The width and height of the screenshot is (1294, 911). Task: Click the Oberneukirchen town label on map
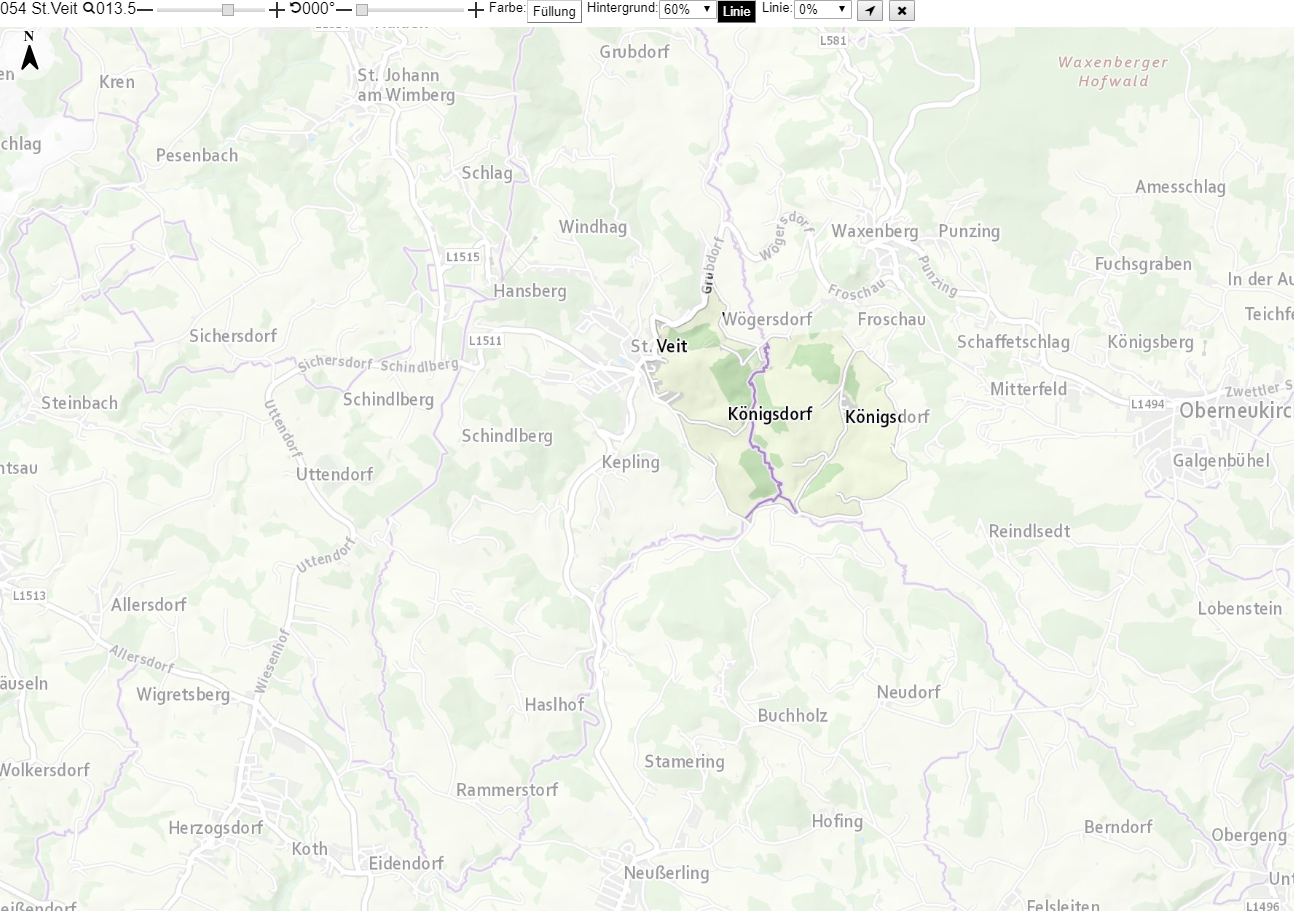1236,411
